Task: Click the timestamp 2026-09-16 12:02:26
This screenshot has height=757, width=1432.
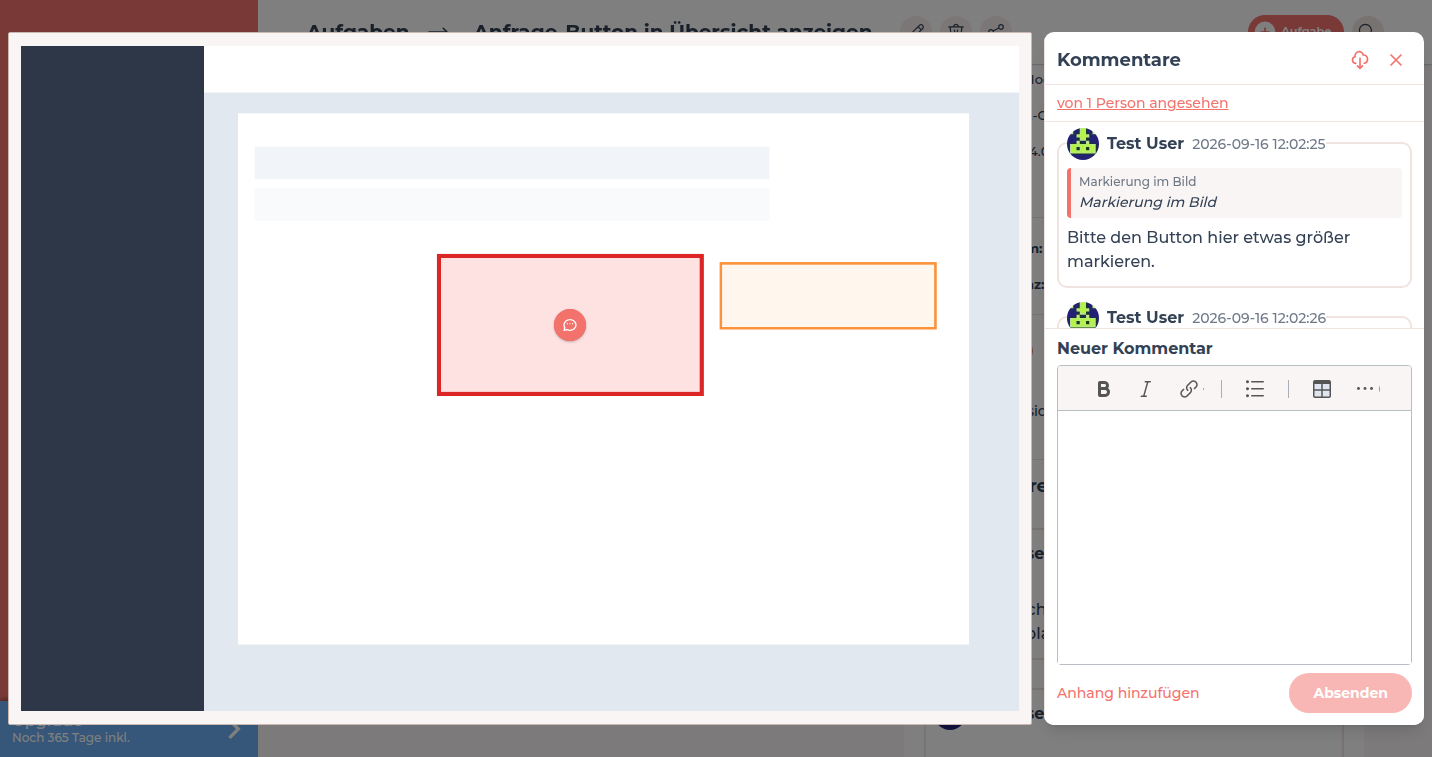Action: coord(1259,318)
